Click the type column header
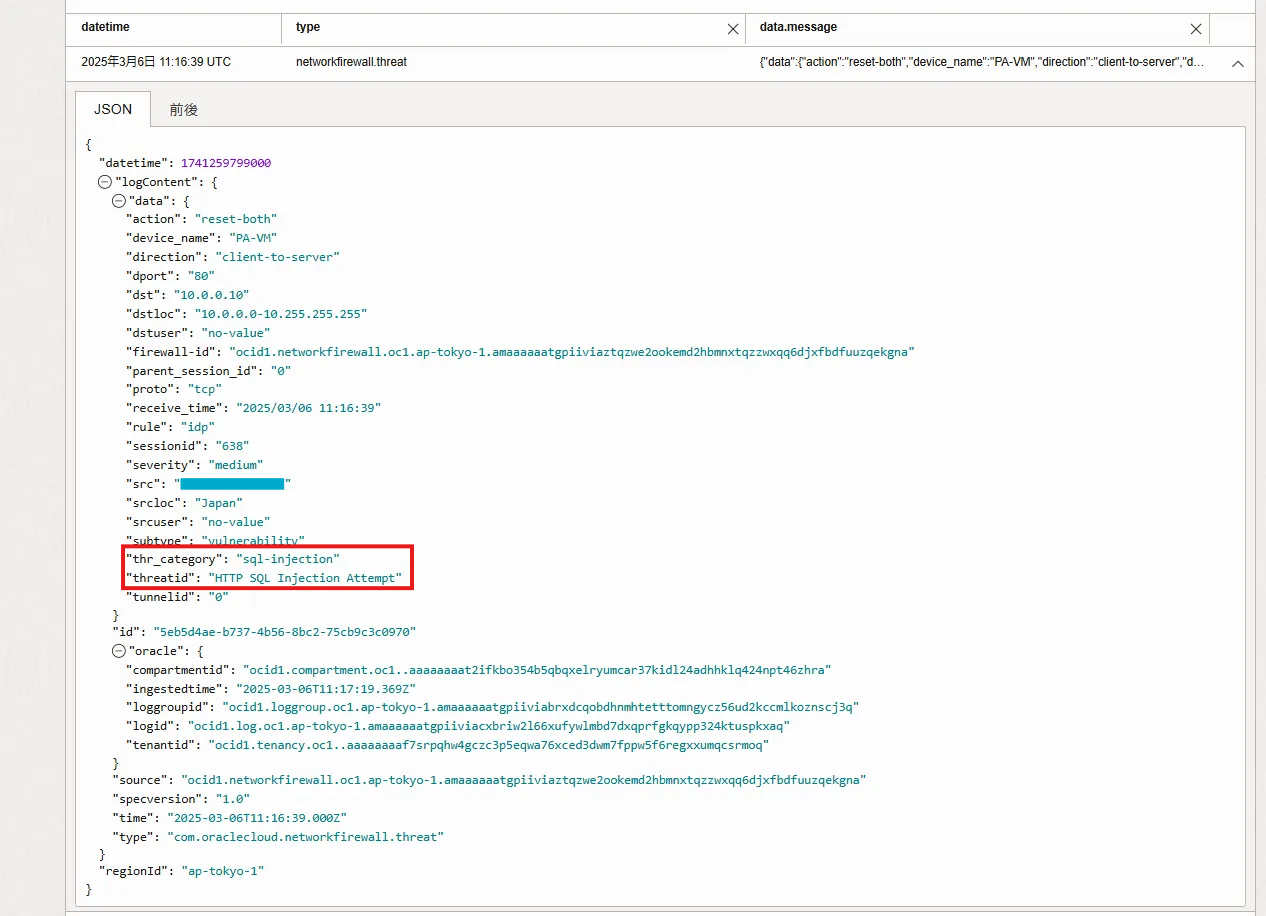Viewport: 1266px width, 916px height. (x=308, y=28)
